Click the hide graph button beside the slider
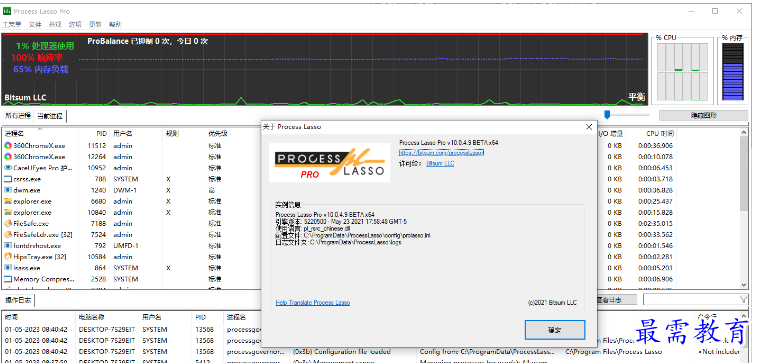 [703, 115]
